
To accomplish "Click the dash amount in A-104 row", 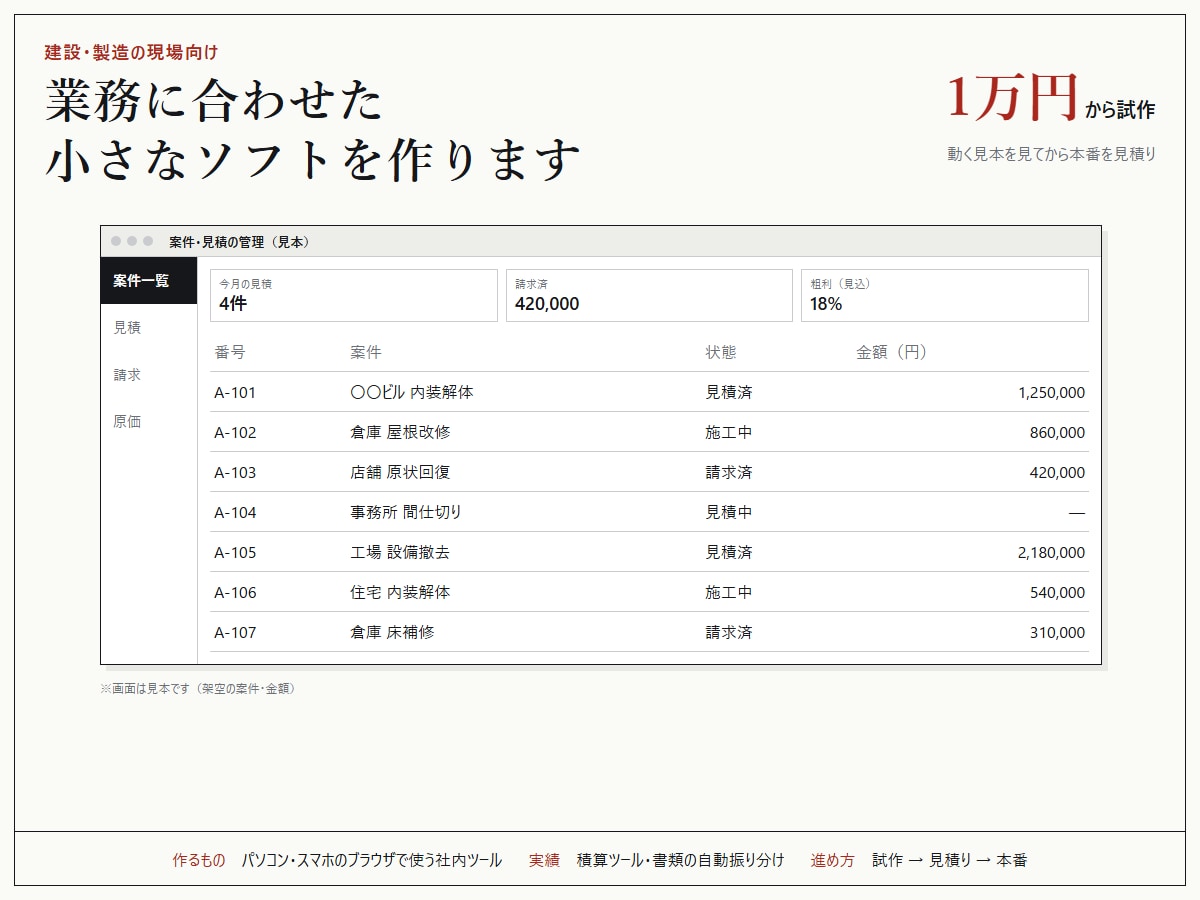I will (x=1077, y=512).
